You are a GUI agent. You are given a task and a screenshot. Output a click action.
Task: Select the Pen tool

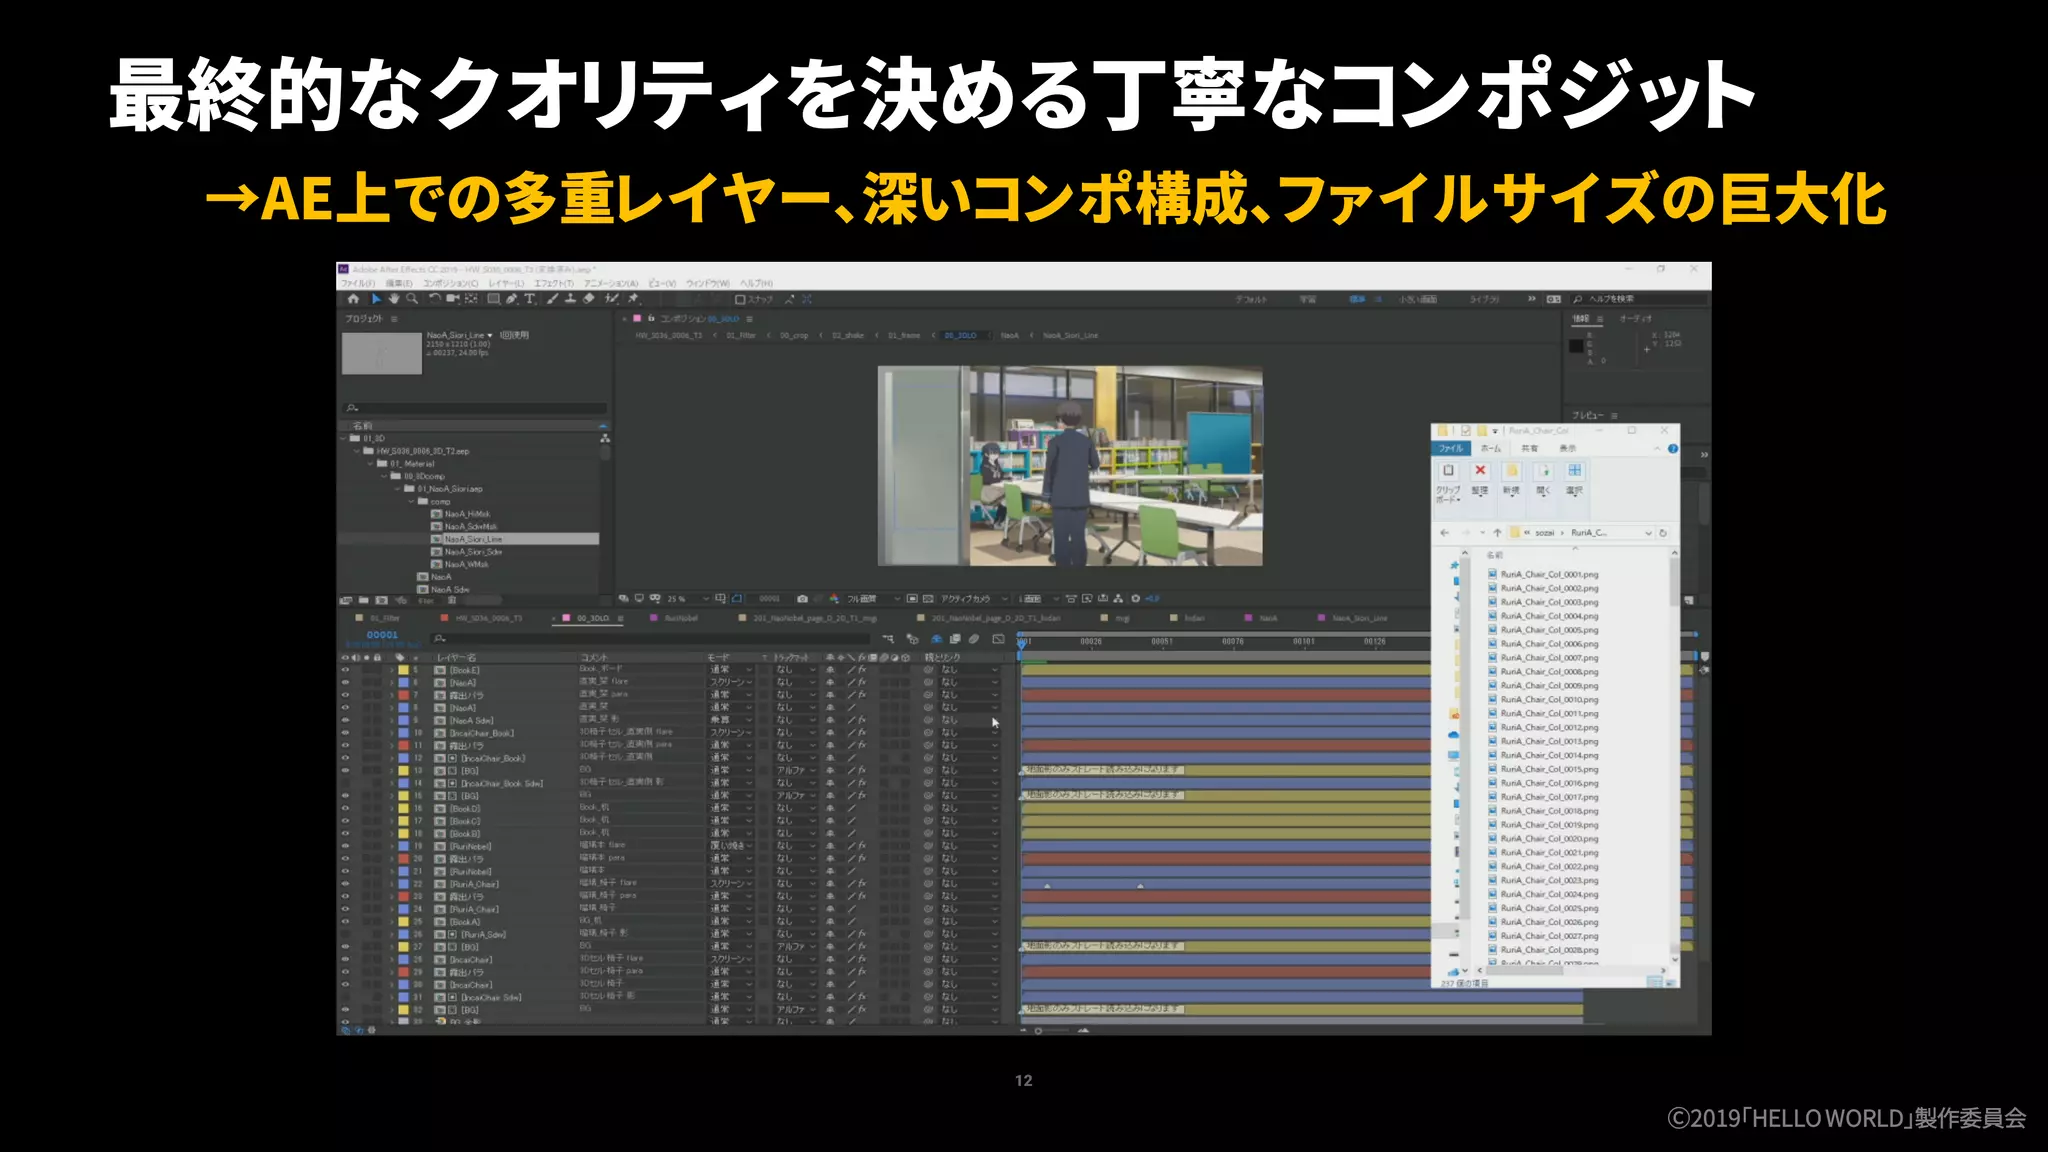click(x=511, y=299)
